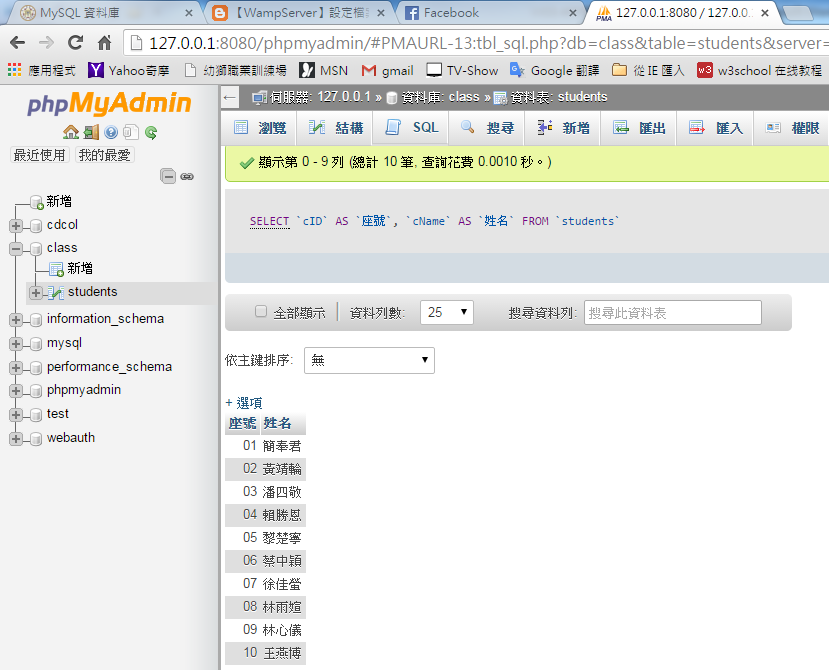829x670 pixels.
Task: Open the blue help documentation icon
Action: 111,132
